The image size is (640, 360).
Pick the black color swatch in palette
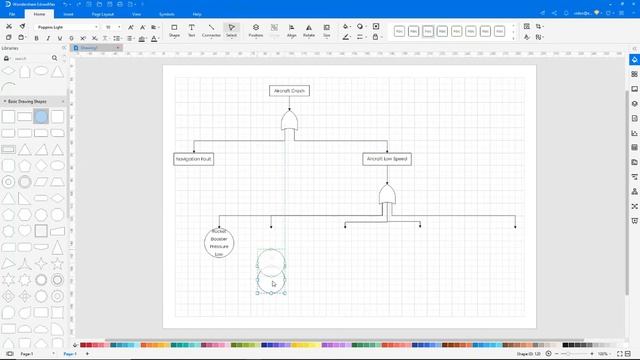point(565,345)
